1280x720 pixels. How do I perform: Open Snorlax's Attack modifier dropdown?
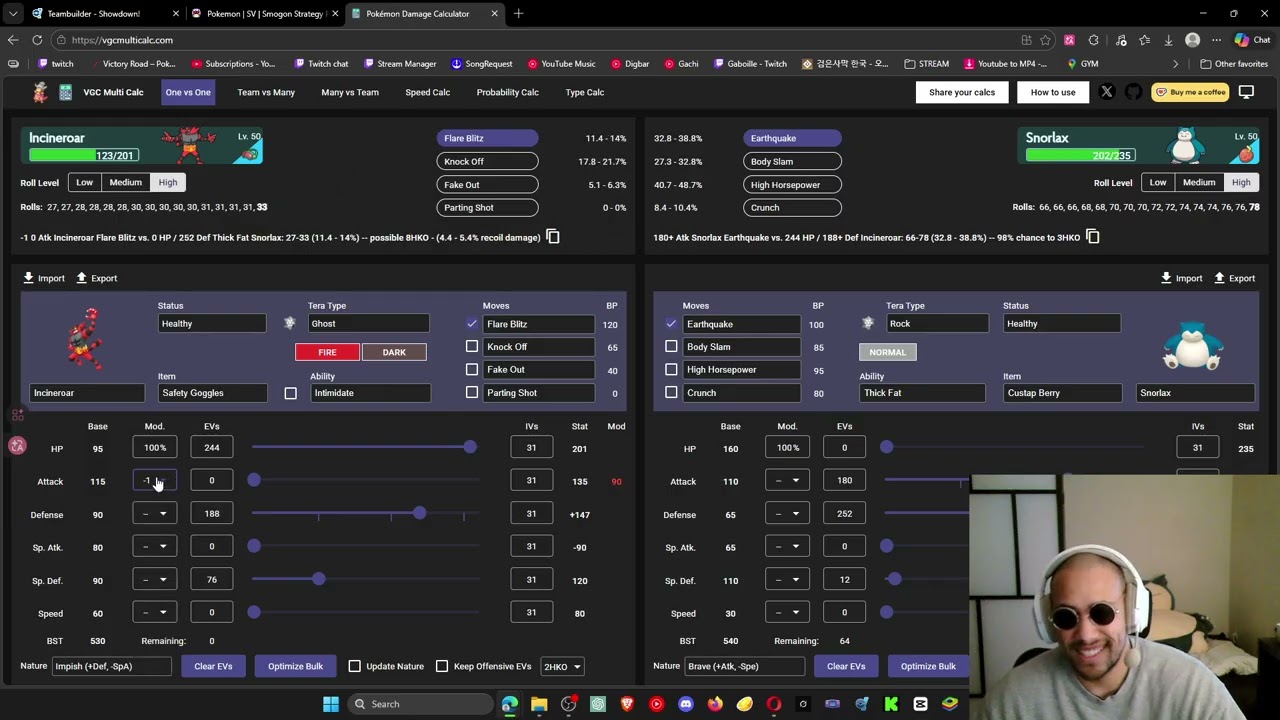coord(787,481)
